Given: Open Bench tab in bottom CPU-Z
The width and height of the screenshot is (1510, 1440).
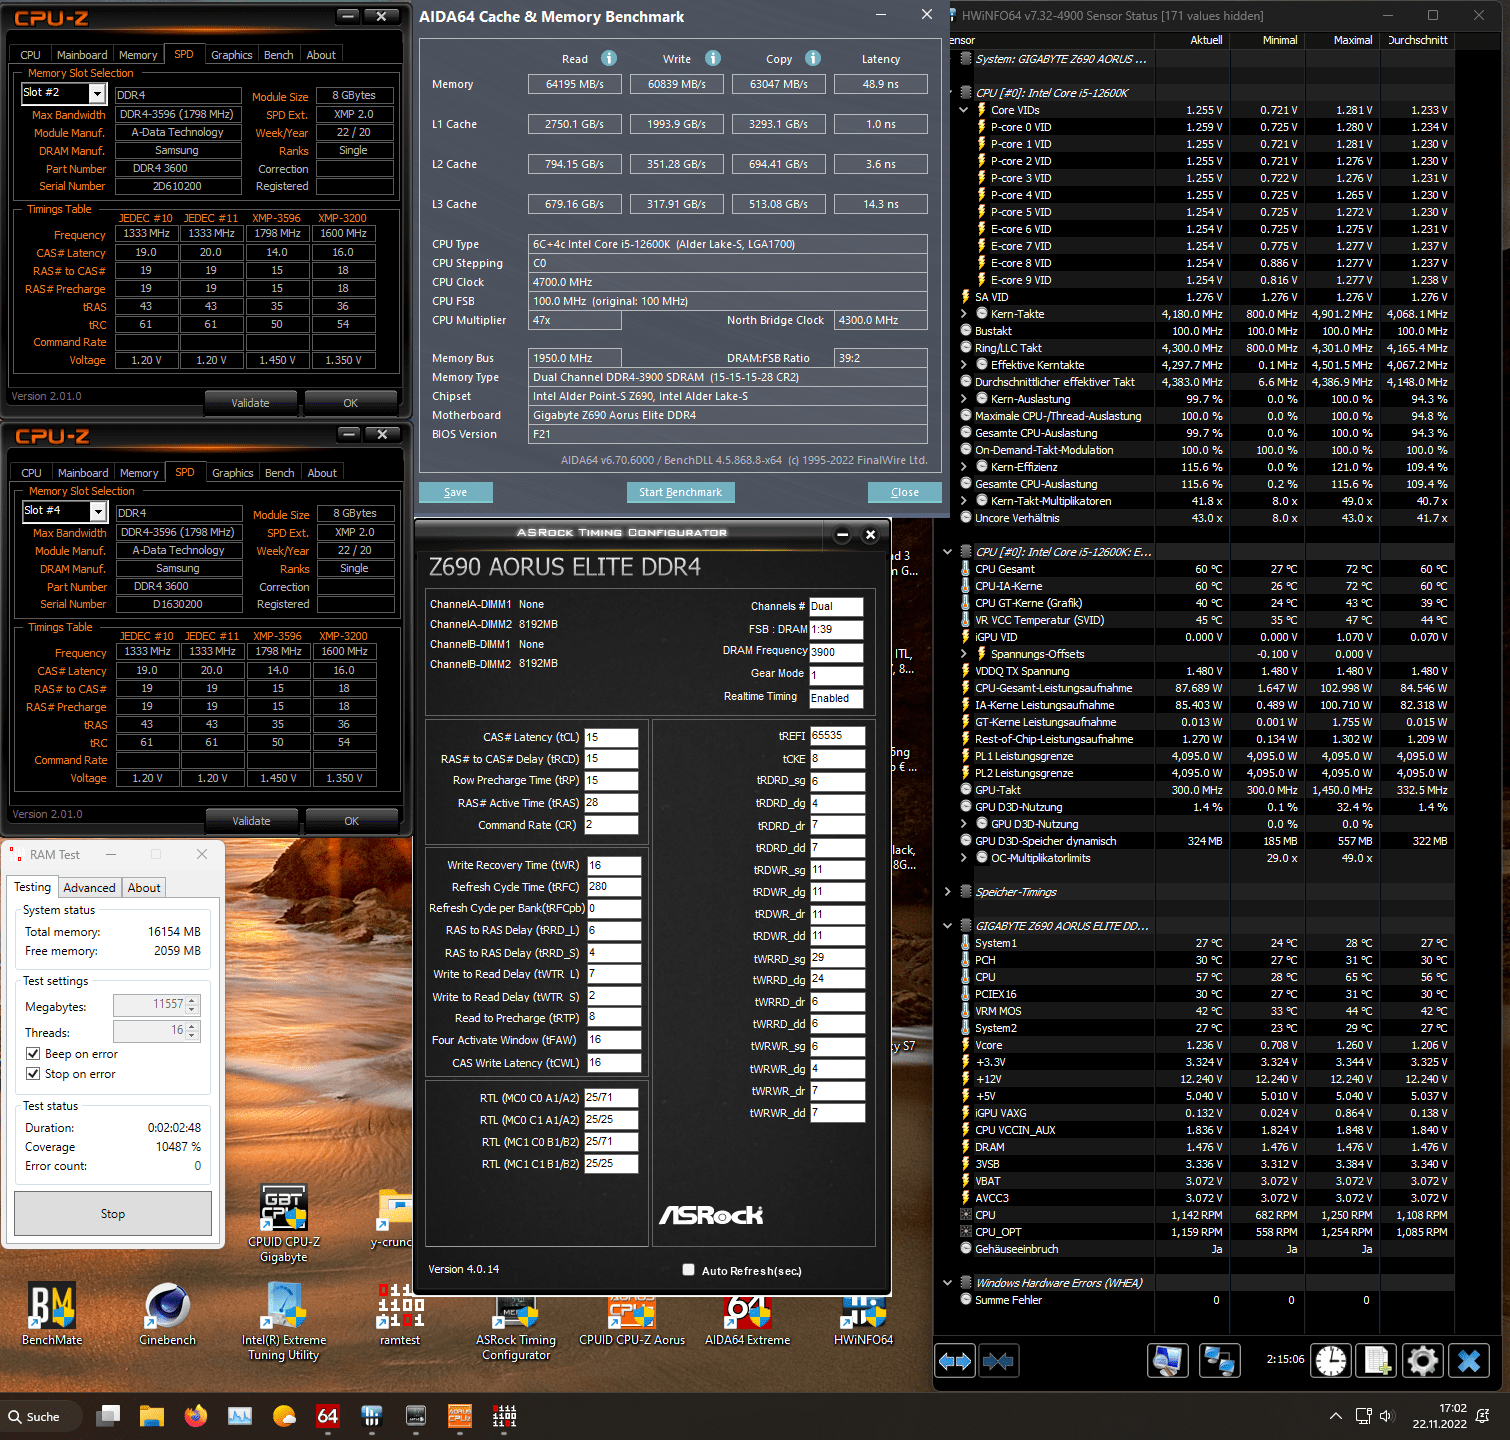Looking at the screenshot, I should pyautogui.click(x=280, y=473).
